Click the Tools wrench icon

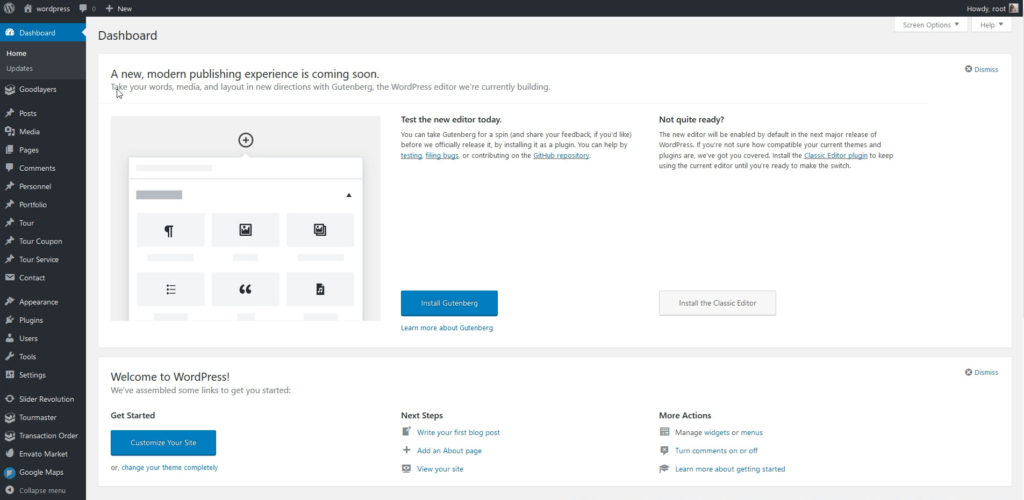click(x=9, y=356)
